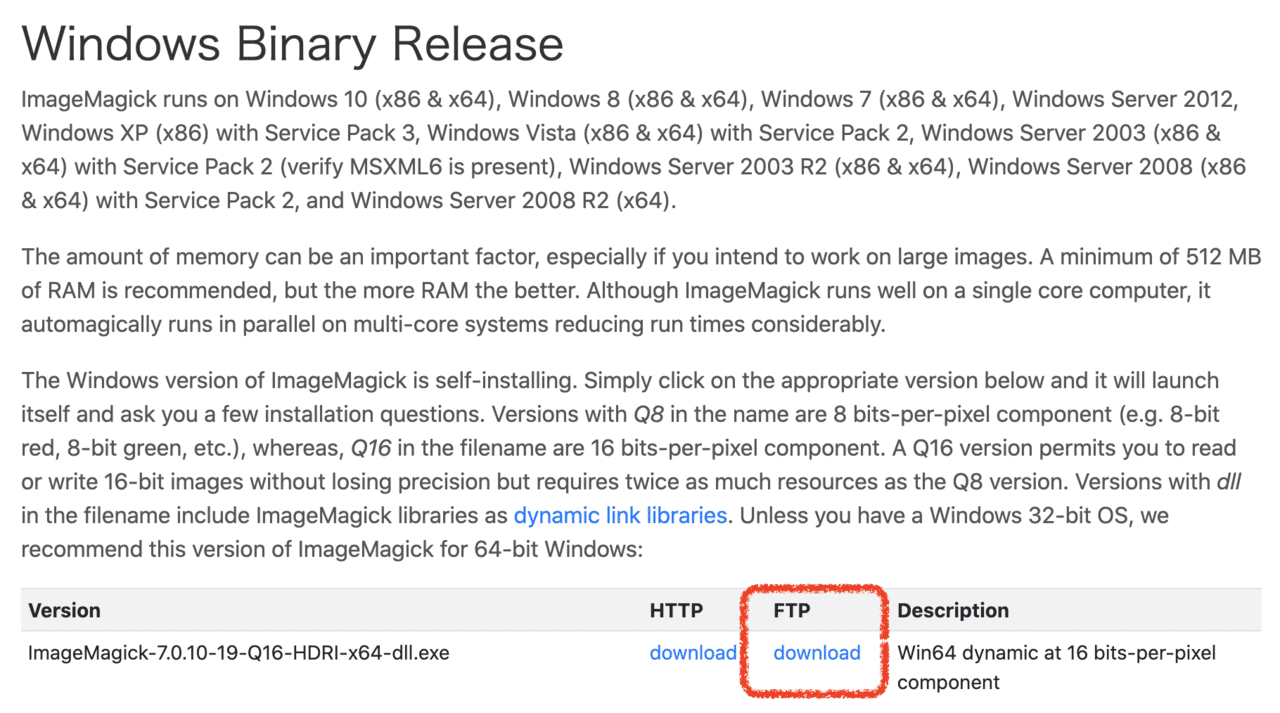Screen dimensions: 1280x713
Task: Open the dynamic link libraries link
Action: pyautogui.click(x=620, y=516)
